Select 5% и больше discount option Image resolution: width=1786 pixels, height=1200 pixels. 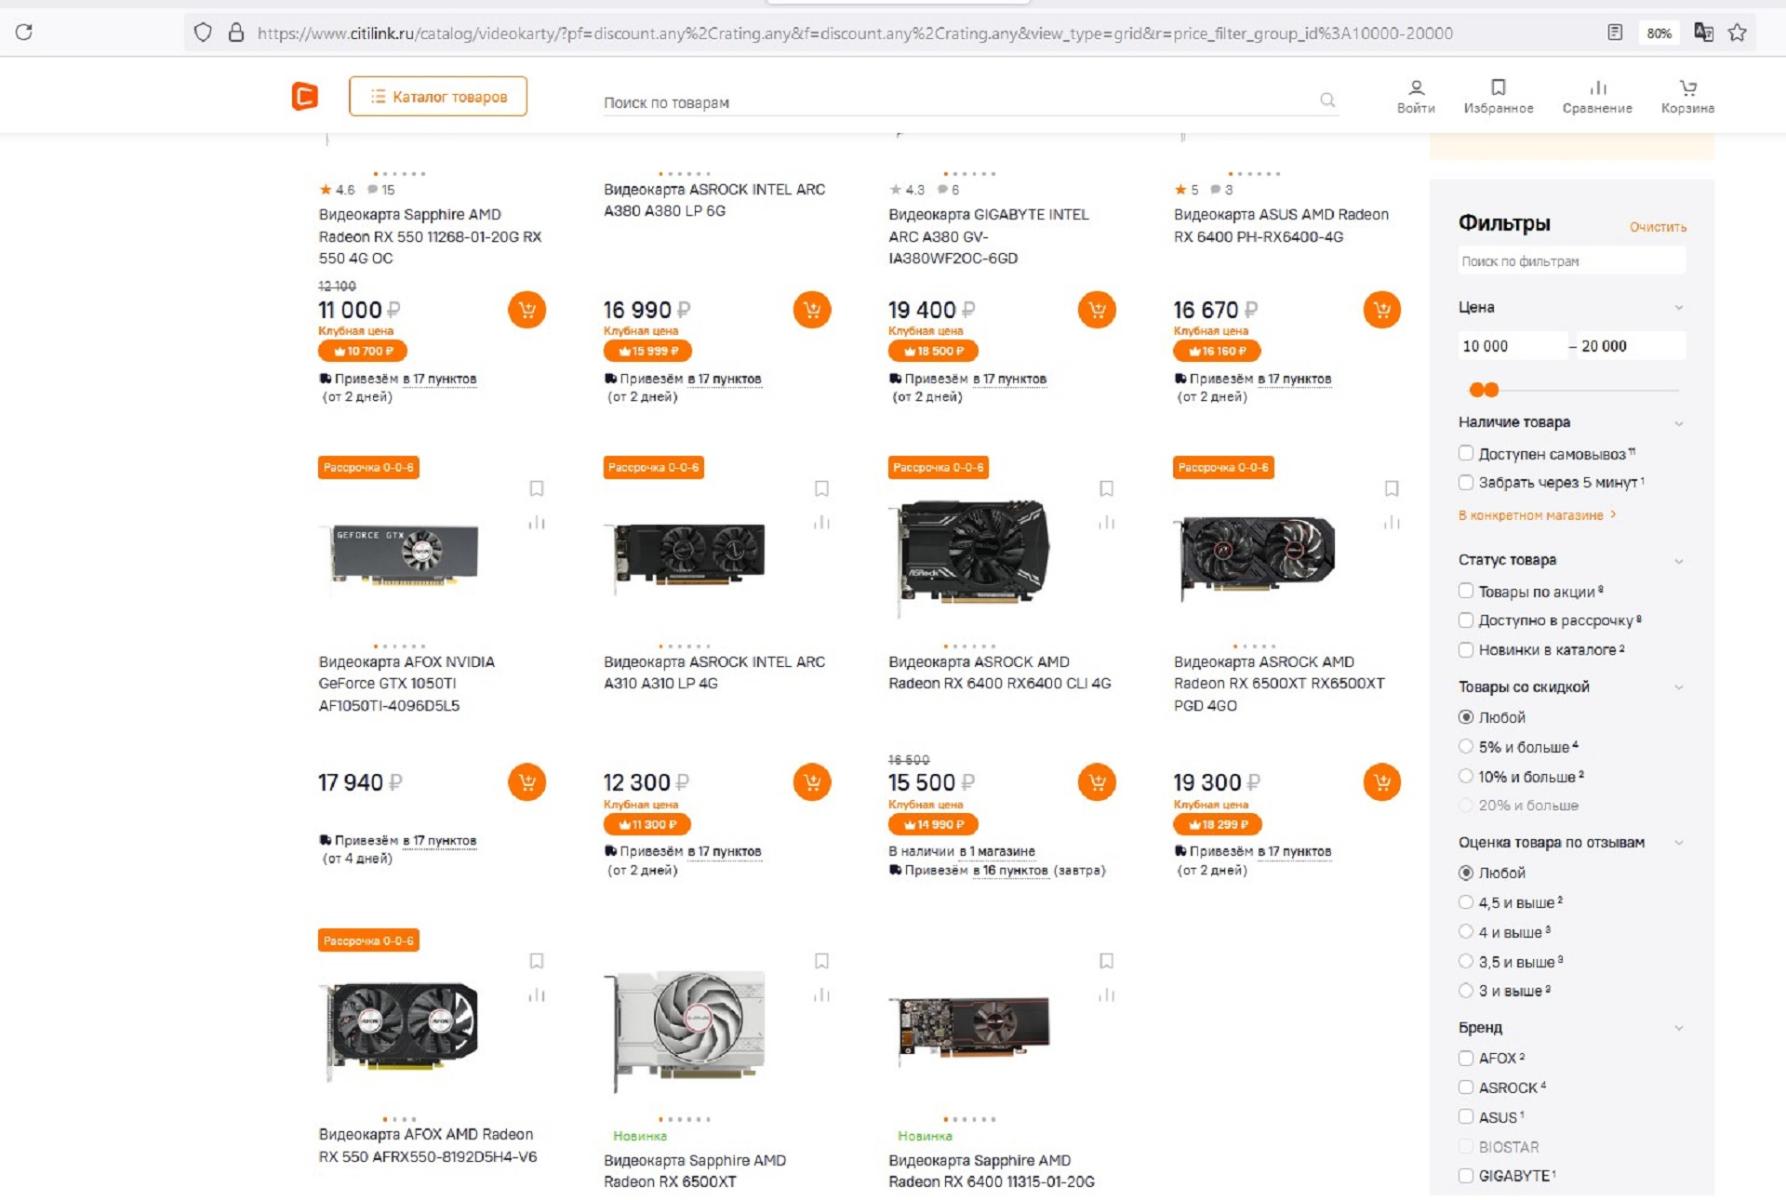[x=1466, y=746]
